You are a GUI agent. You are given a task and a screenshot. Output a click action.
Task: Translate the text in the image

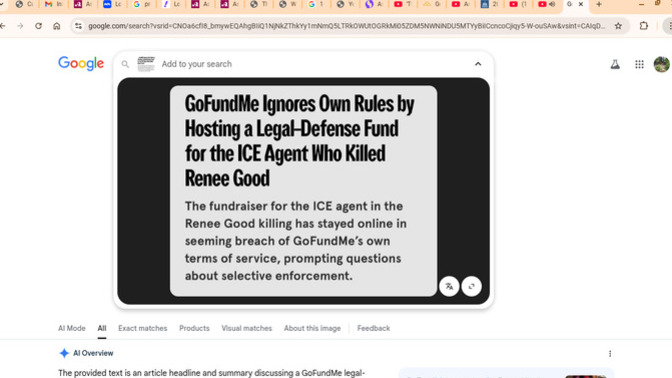coord(449,286)
